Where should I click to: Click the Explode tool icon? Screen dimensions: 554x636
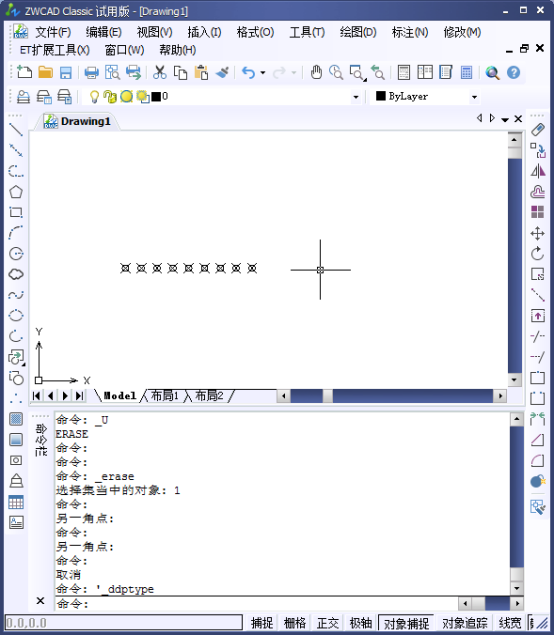538,481
